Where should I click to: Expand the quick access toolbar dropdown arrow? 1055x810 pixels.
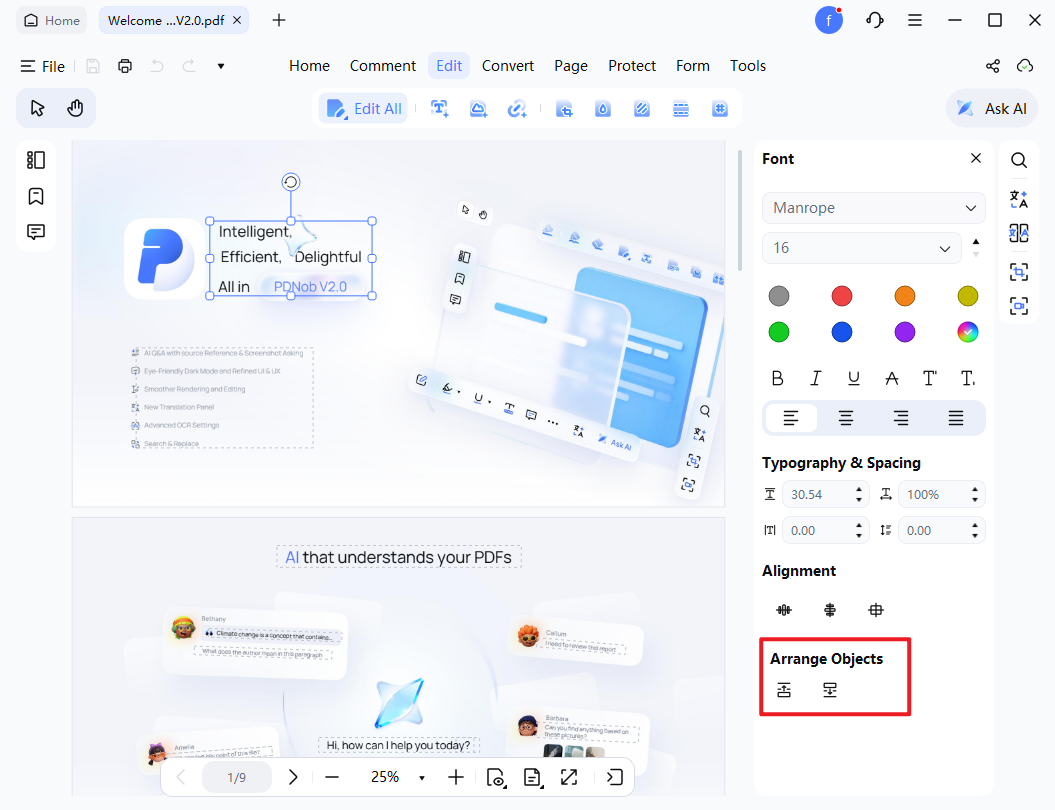(221, 66)
